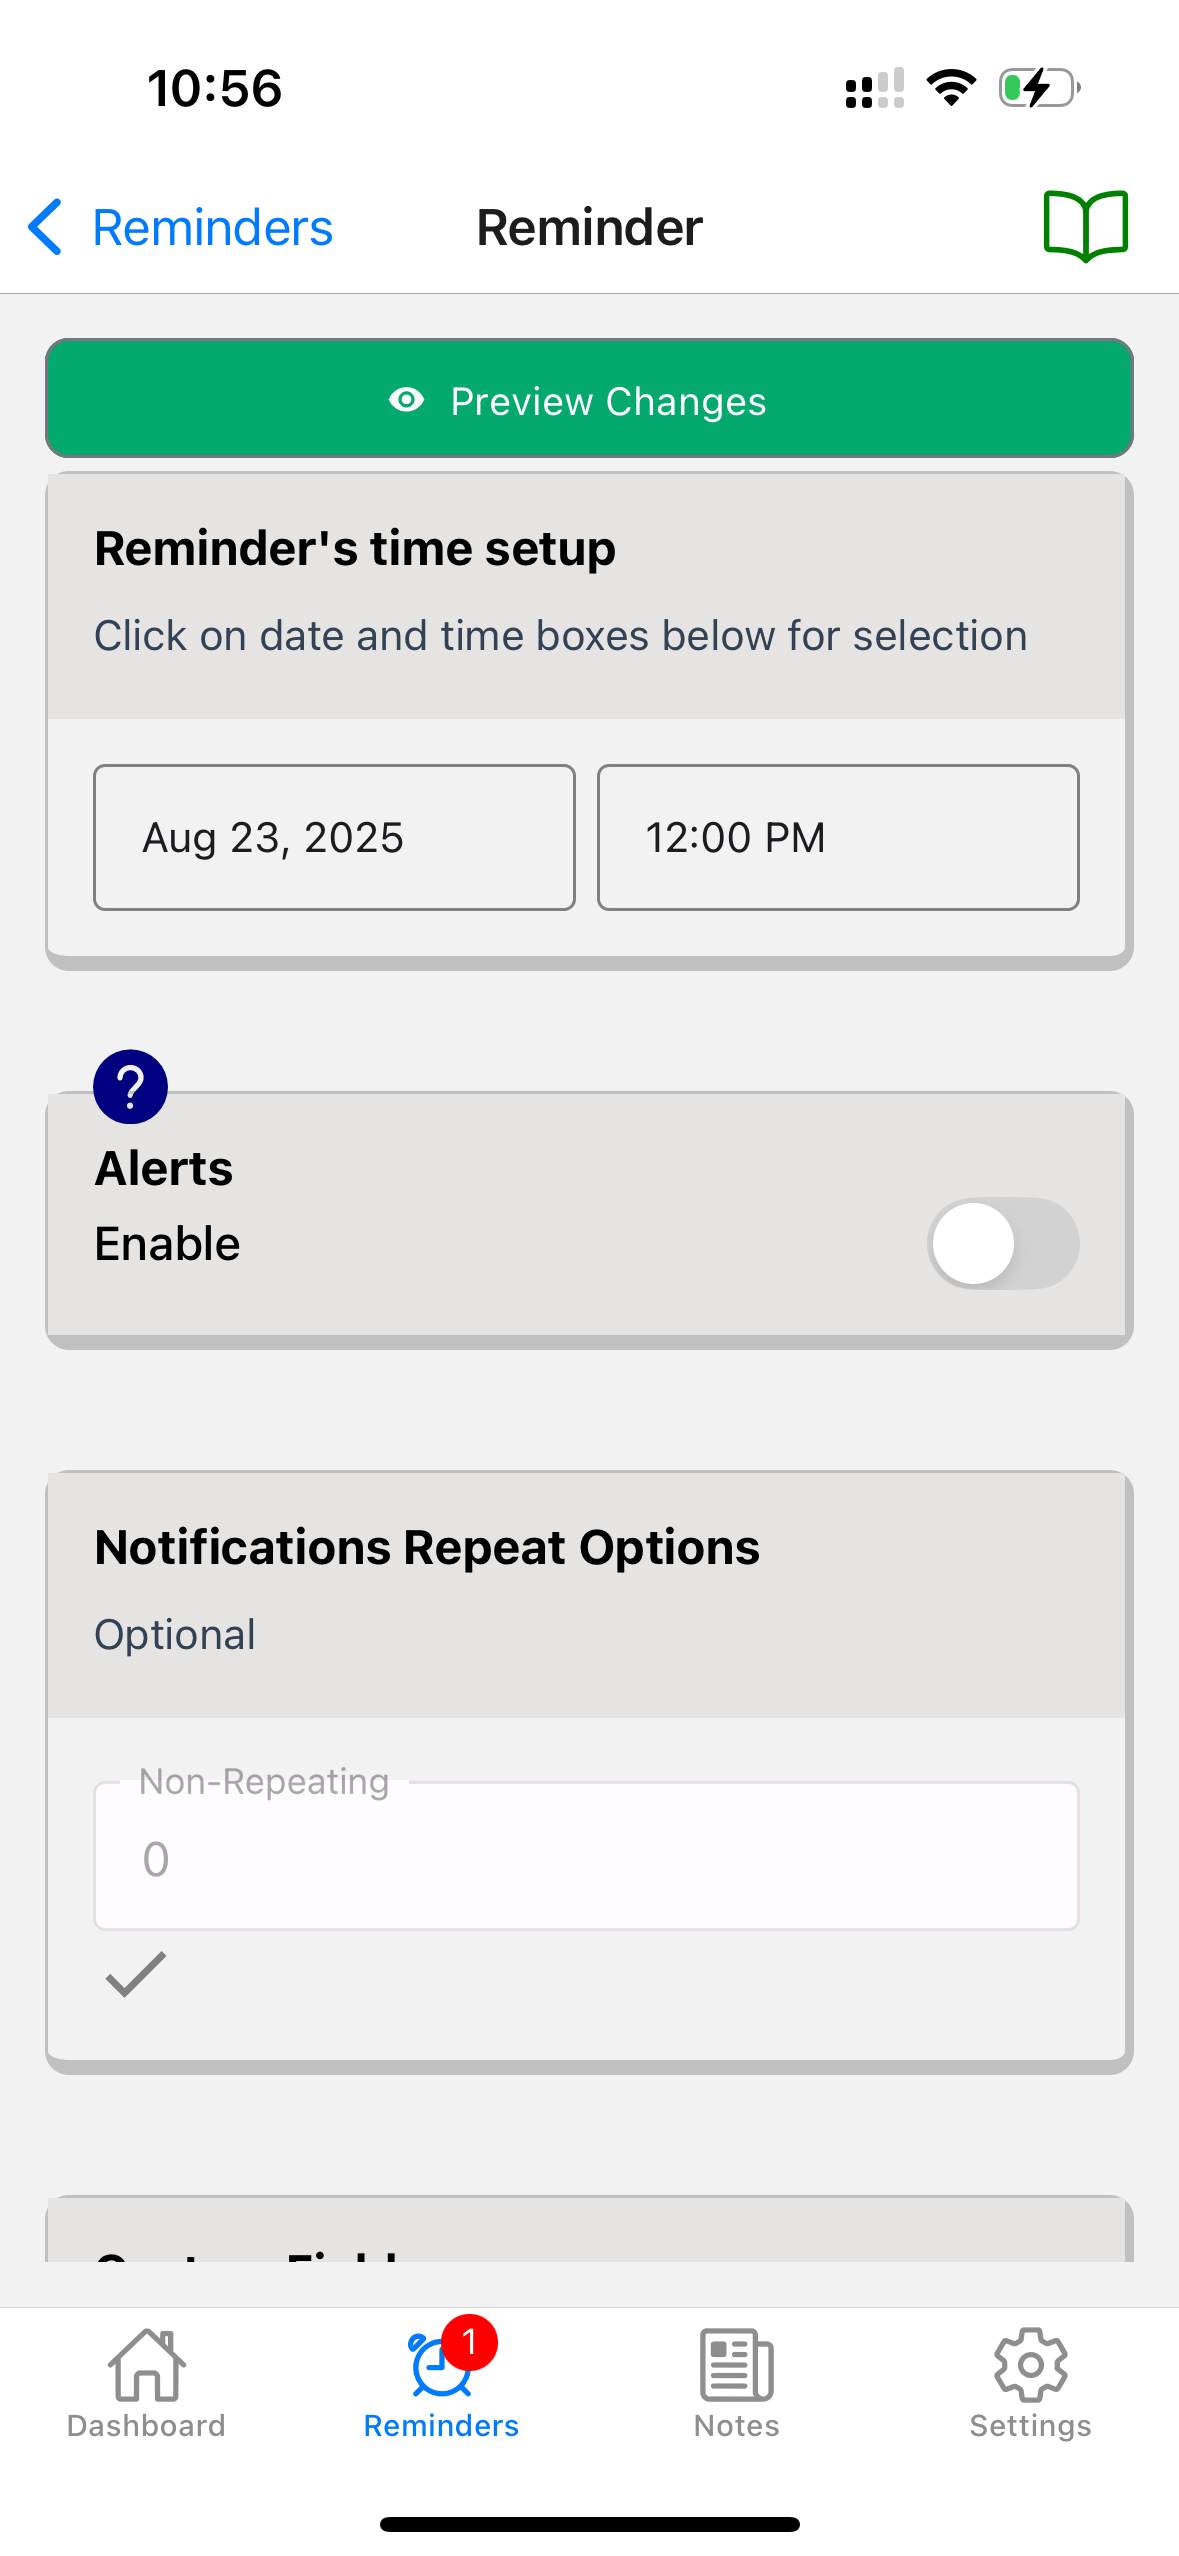Tap the Wi-Fi status icon
This screenshot has width=1179, height=2556.
click(x=951, y=88)
